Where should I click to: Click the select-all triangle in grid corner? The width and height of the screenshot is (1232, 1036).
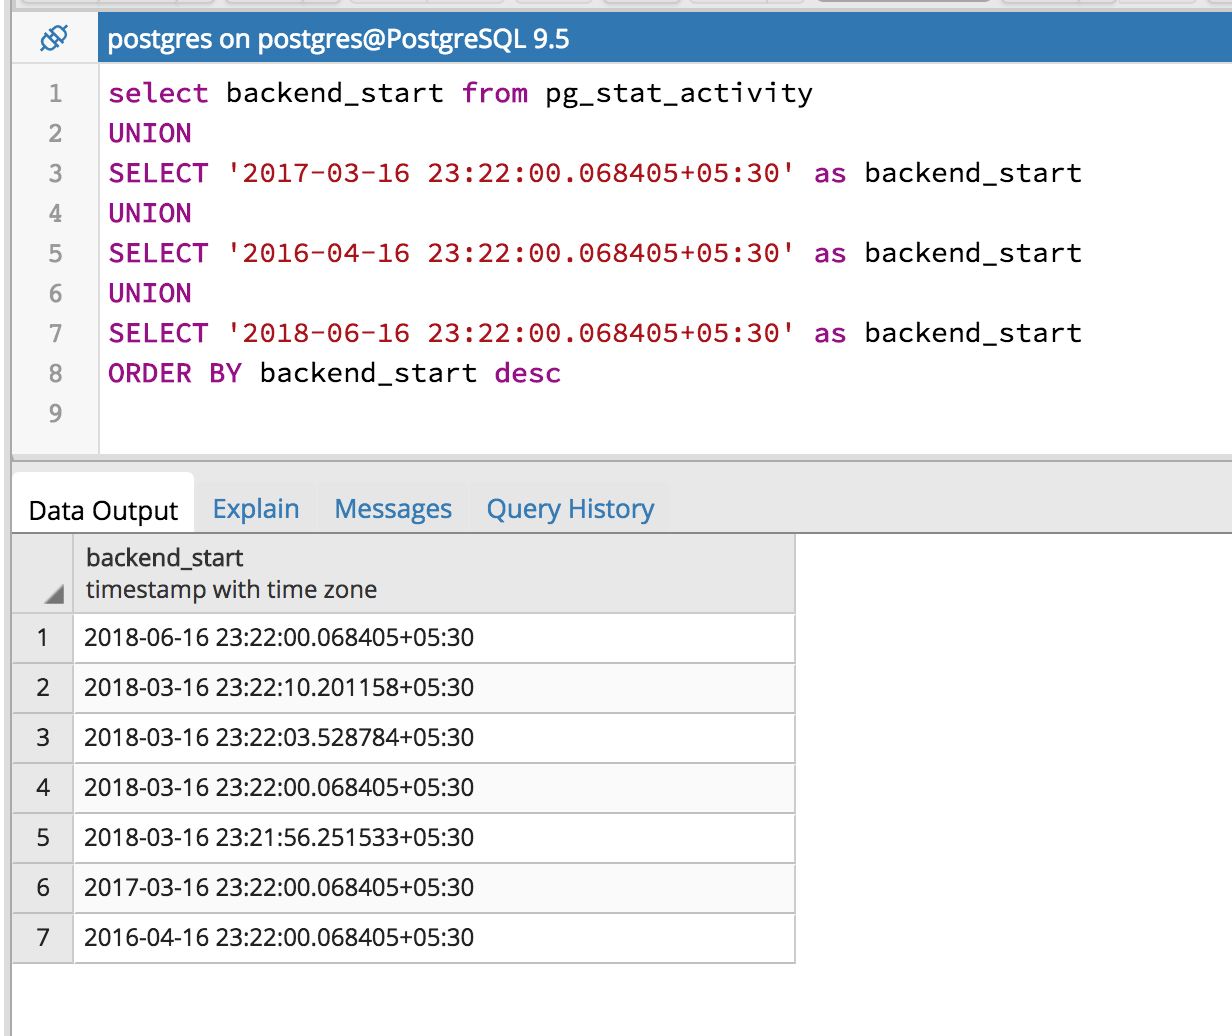pos(53,595)
